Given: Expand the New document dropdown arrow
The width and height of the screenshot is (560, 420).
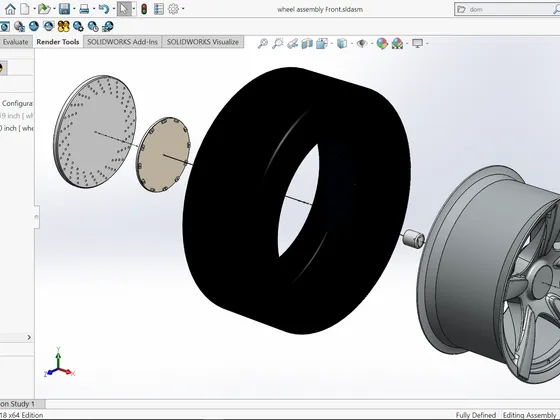Looking at the screenshot, I should pos(34,9).
